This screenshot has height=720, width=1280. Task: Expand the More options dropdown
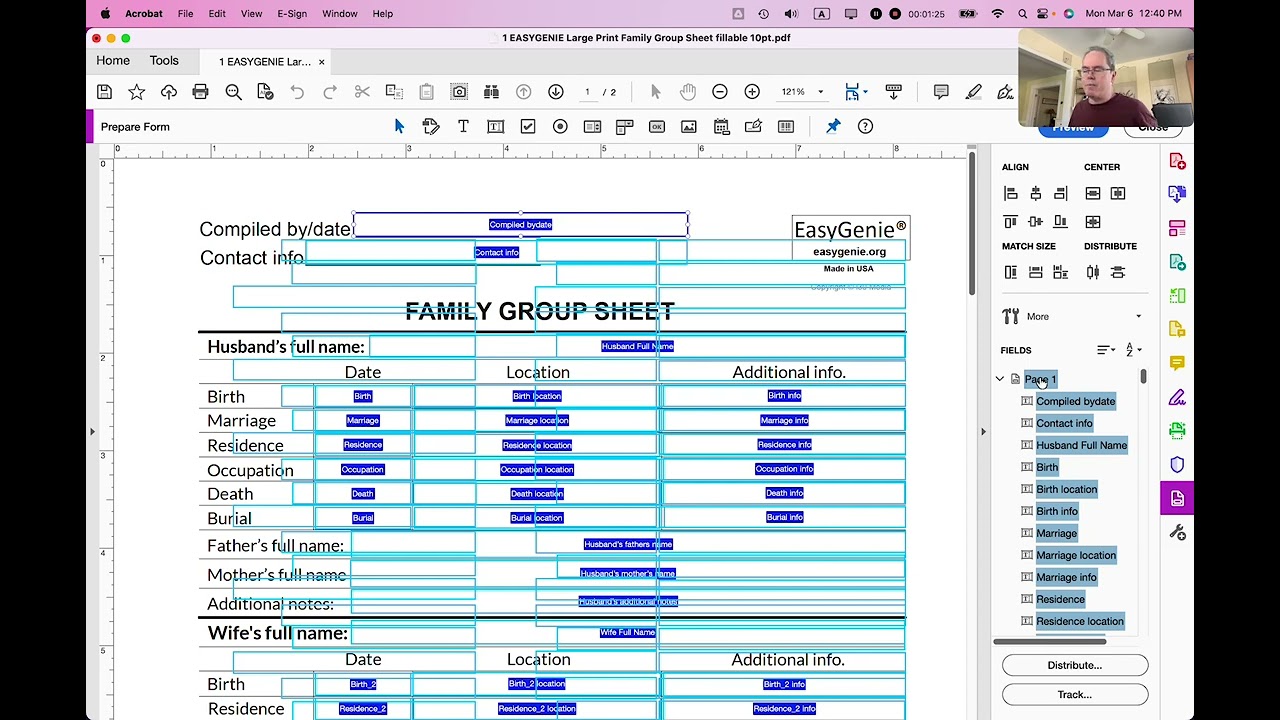pos(1138,317)
